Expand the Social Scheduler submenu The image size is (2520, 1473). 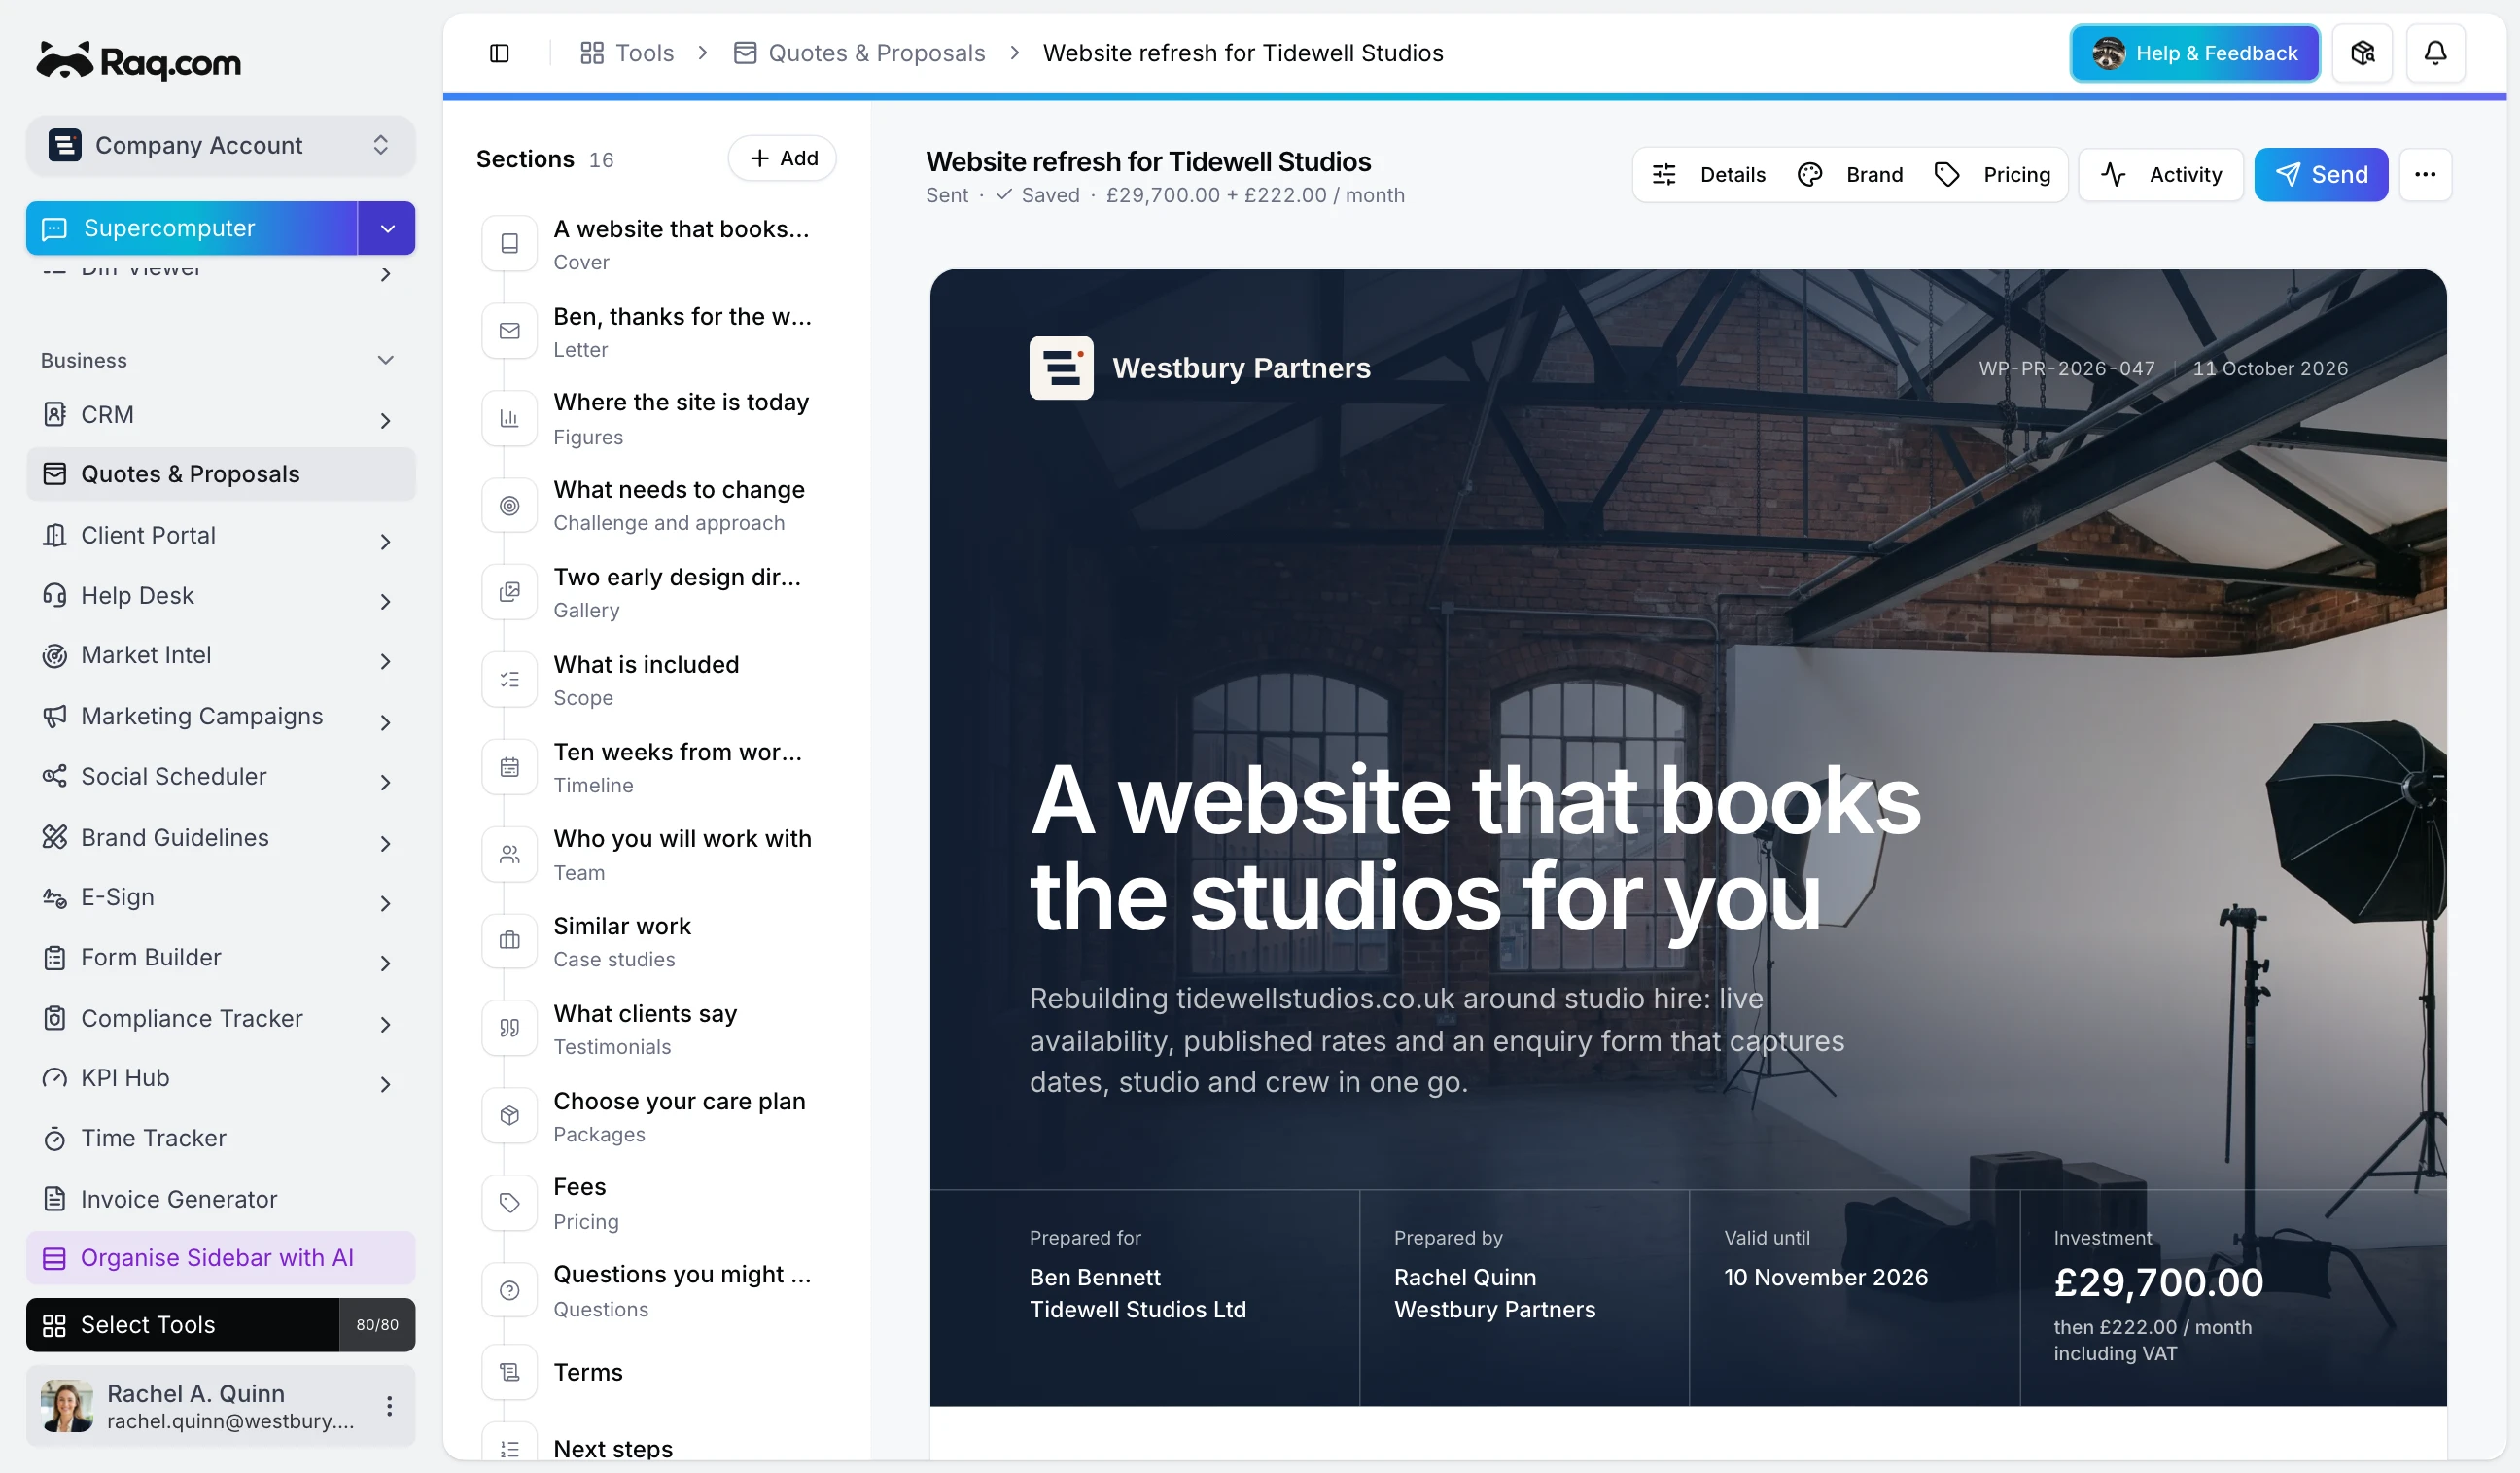pos(385,782)
